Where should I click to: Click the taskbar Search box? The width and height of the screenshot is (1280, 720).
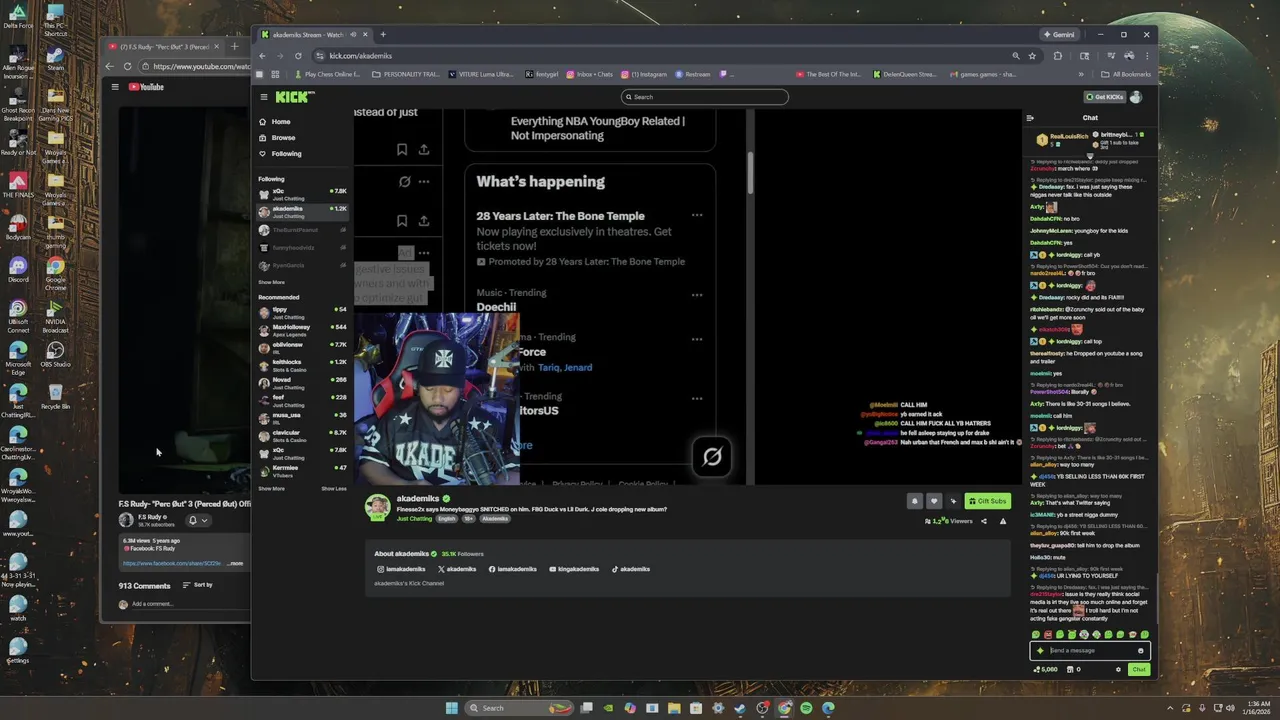[x=521, y=708]
